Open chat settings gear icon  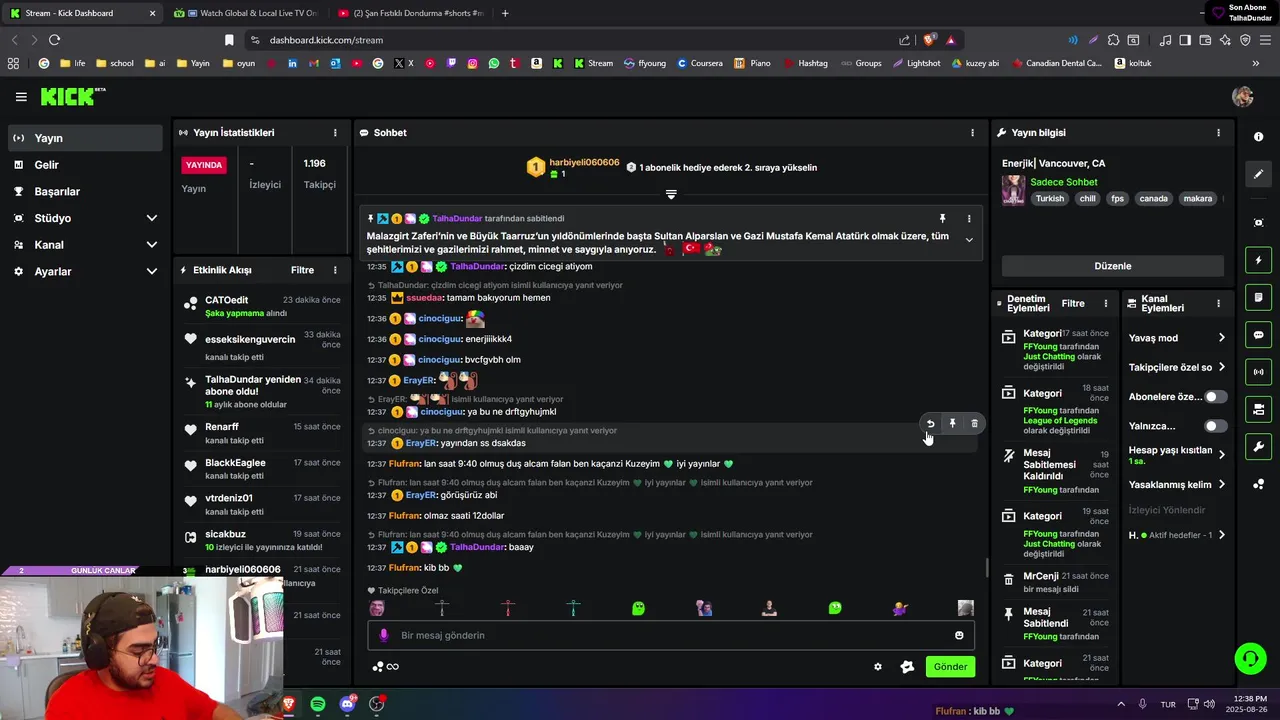click(x=878, y=667)
